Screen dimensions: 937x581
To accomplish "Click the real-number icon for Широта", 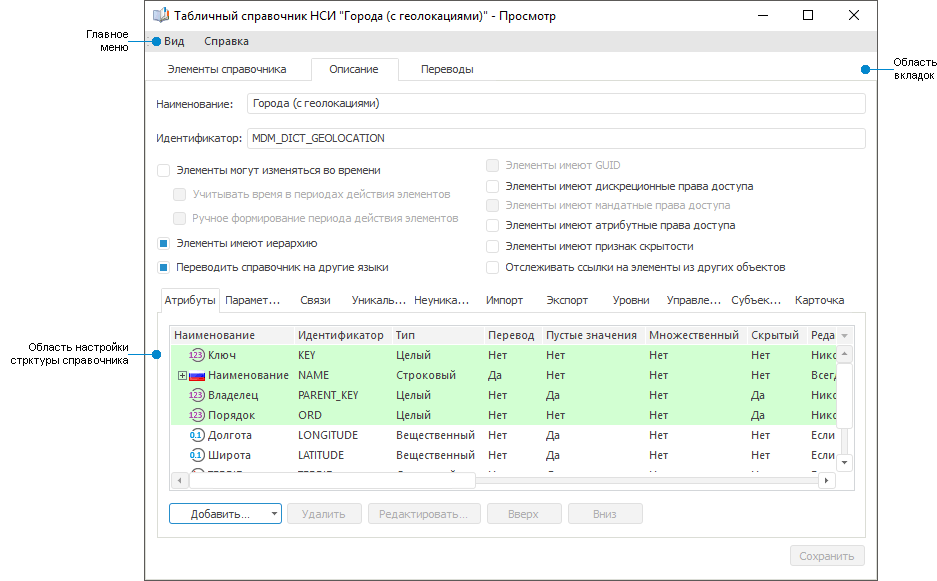I will tap(196, 455).
